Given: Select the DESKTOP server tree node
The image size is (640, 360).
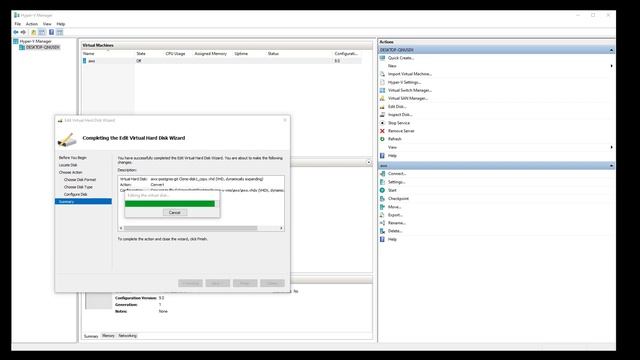Looking at the screenshot, I should pyautogui.click(x=42, y=47).
